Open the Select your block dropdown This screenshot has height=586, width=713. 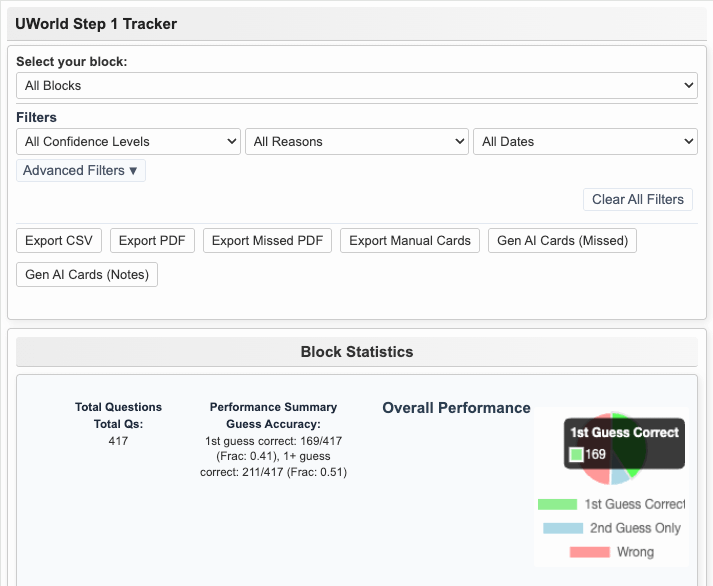pyautogui.click(x=356, y=86)
